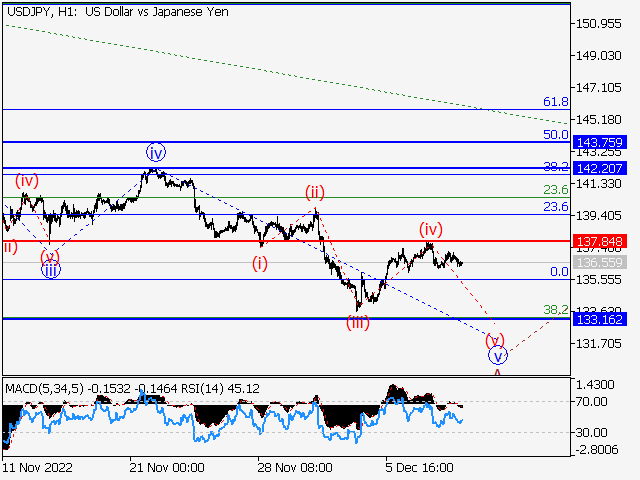Select the red (i) wave label
The image size is (640, 480).
pyautogui.click(x=260, y=264)
